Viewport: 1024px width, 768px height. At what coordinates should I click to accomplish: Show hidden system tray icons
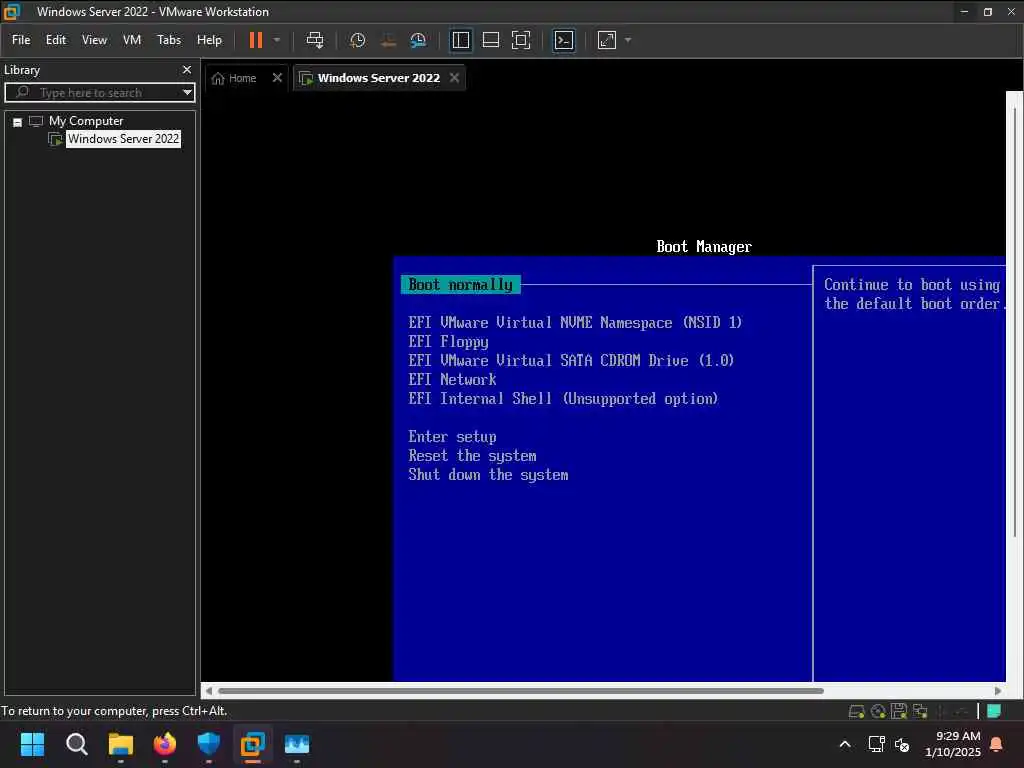(844, 744)
